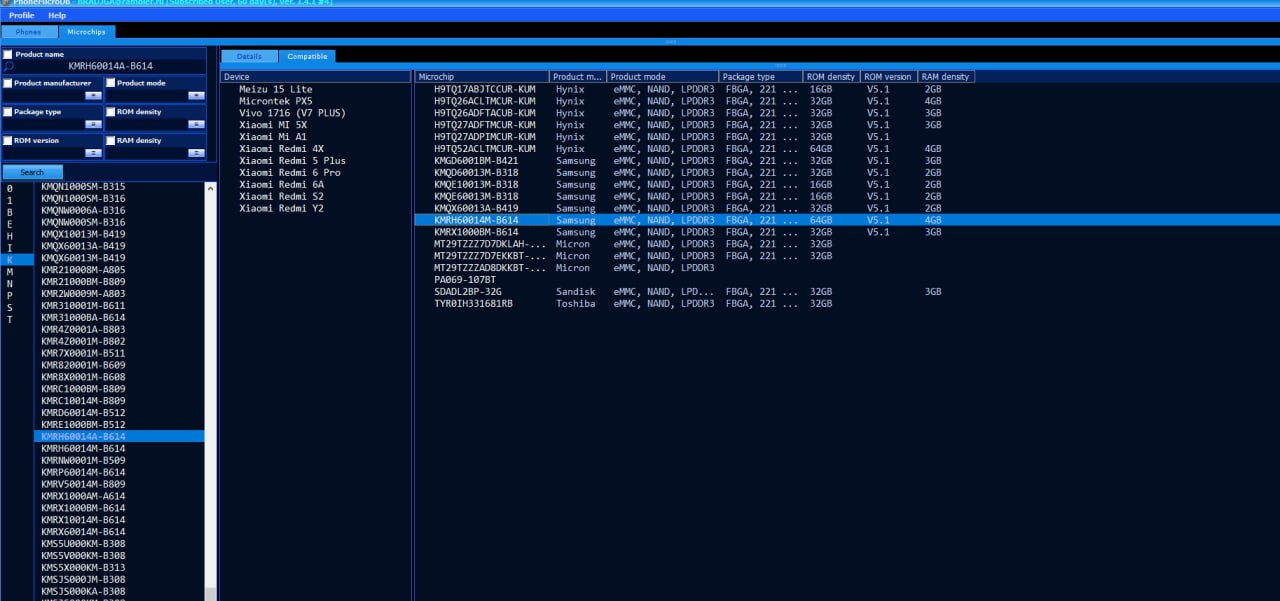Select Xiaomi Redmi 4X device
This screenshot has width=1280, height=601.
click(x=281, y=149)
